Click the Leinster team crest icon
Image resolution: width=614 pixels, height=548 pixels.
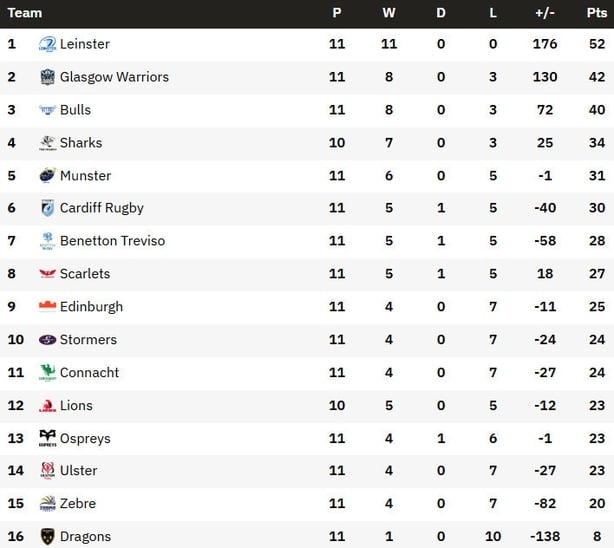[47, 44]
